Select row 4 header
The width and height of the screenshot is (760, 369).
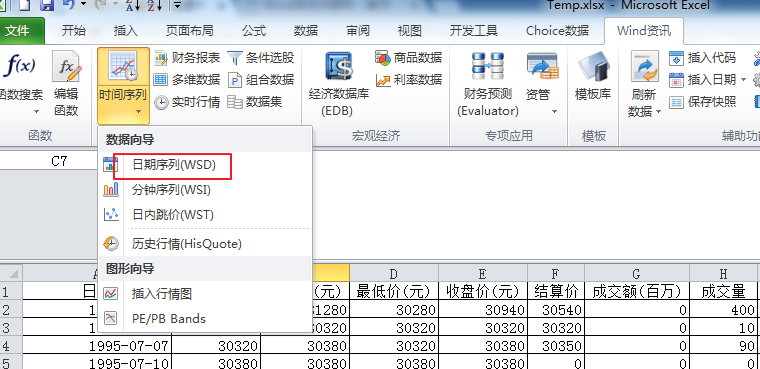[11, 346]
